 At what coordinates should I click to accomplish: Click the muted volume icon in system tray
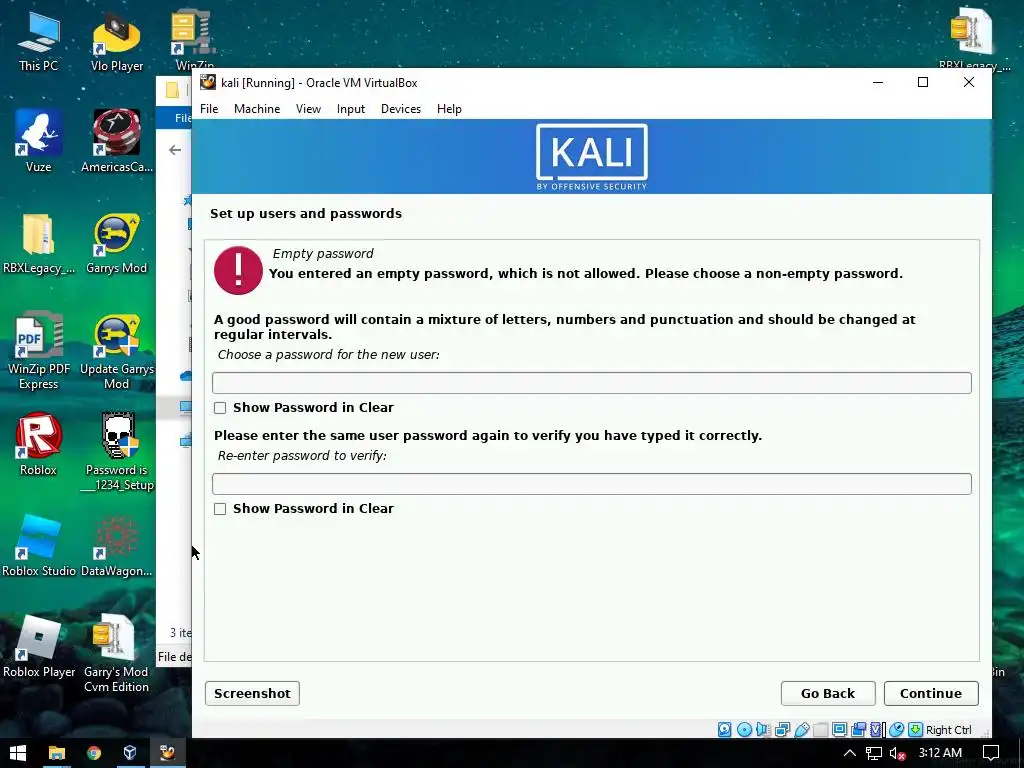898,754
